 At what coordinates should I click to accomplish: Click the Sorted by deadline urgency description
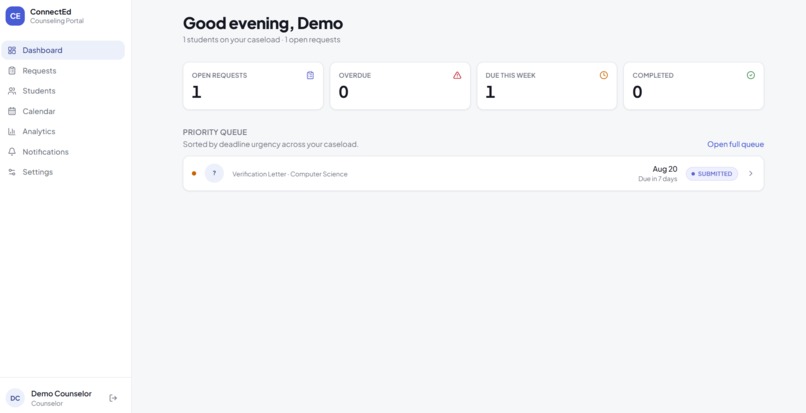pyautogui.click(x=270, y=145)
